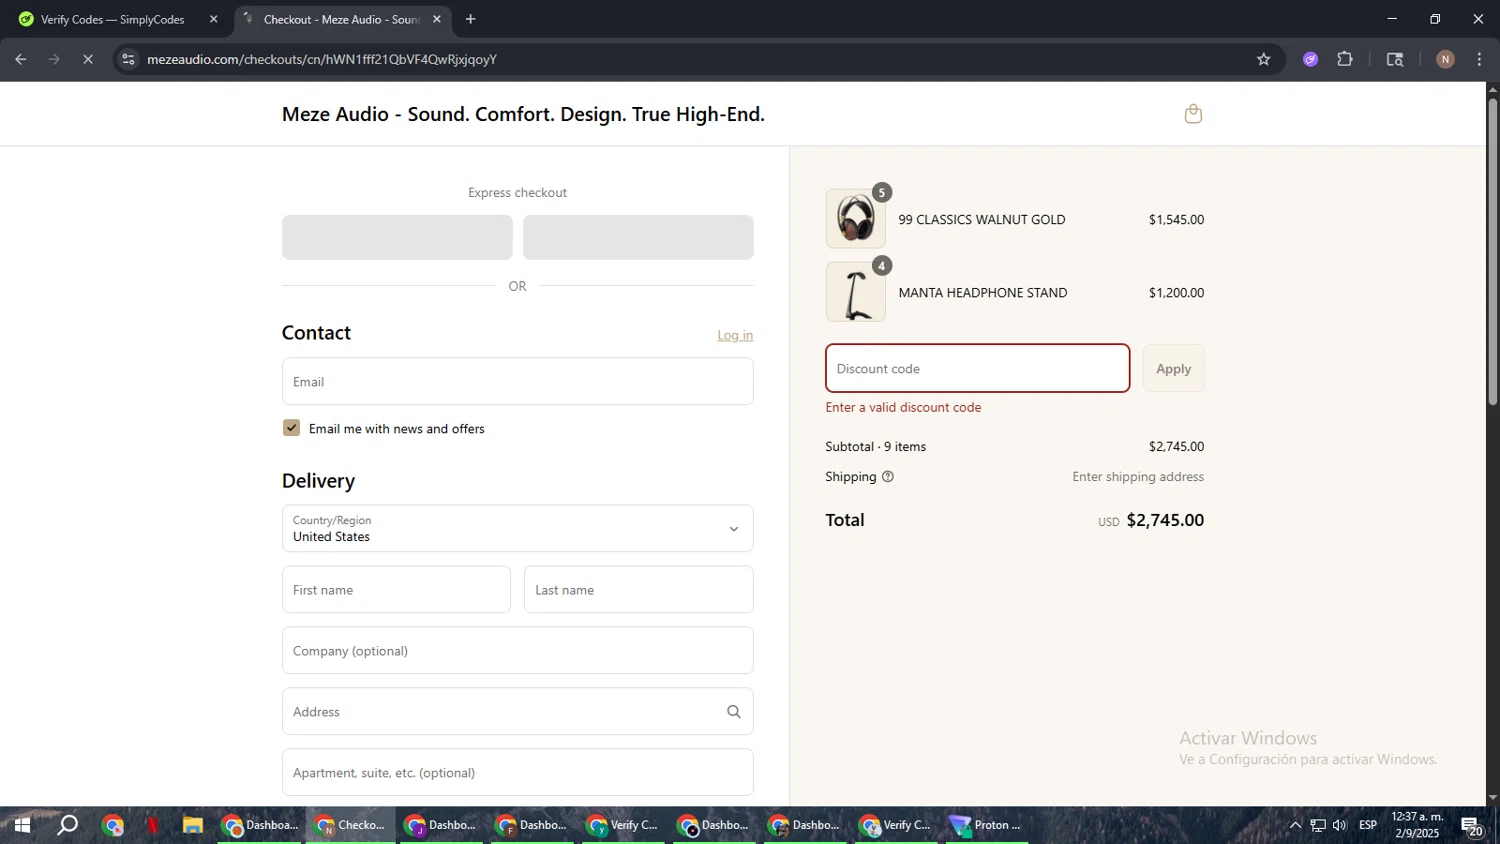Click the $2,745.00 total amount
1500x844 pixels.
(x=1165, y=520)
